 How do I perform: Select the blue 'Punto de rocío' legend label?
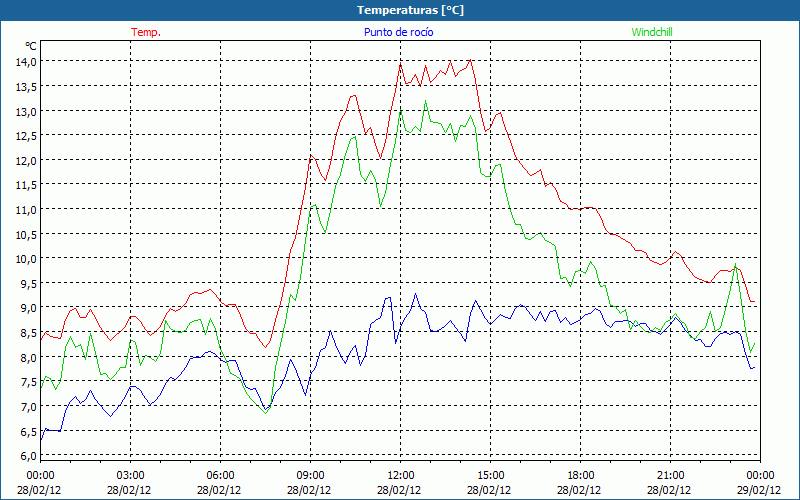[398, 32]
